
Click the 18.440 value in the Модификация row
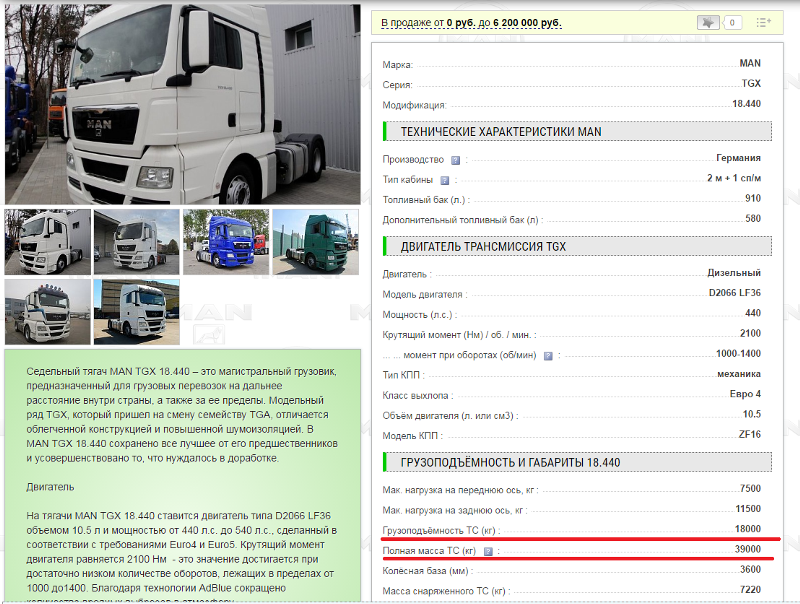coord(746,104)
